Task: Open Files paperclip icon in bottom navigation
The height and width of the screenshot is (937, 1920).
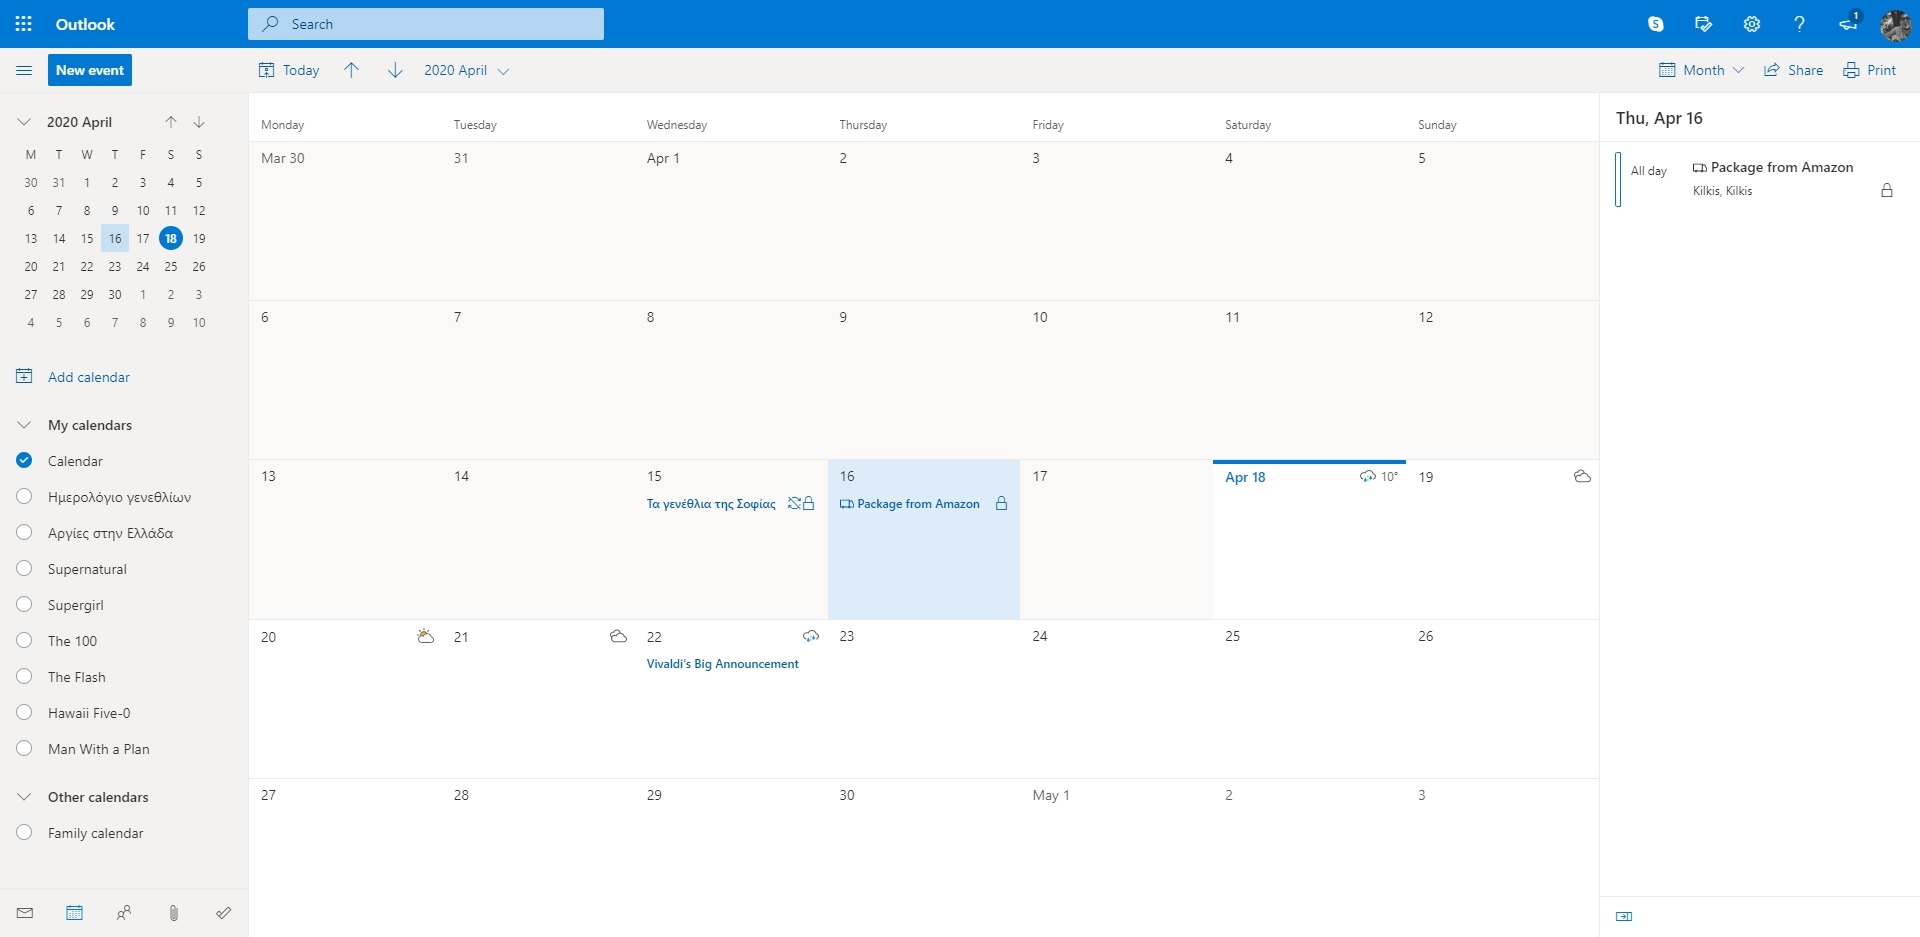Action: click(x=174, y=913)
